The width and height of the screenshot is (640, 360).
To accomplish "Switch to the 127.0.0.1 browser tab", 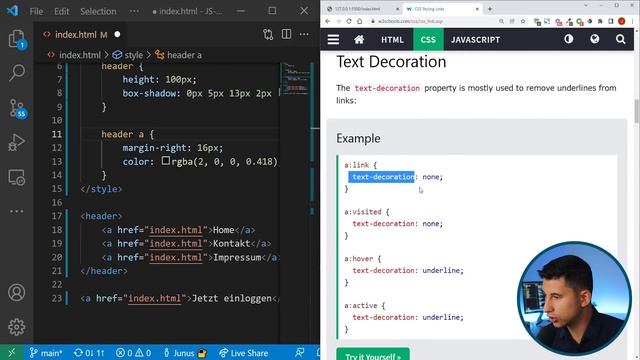I will coord(361,9).
